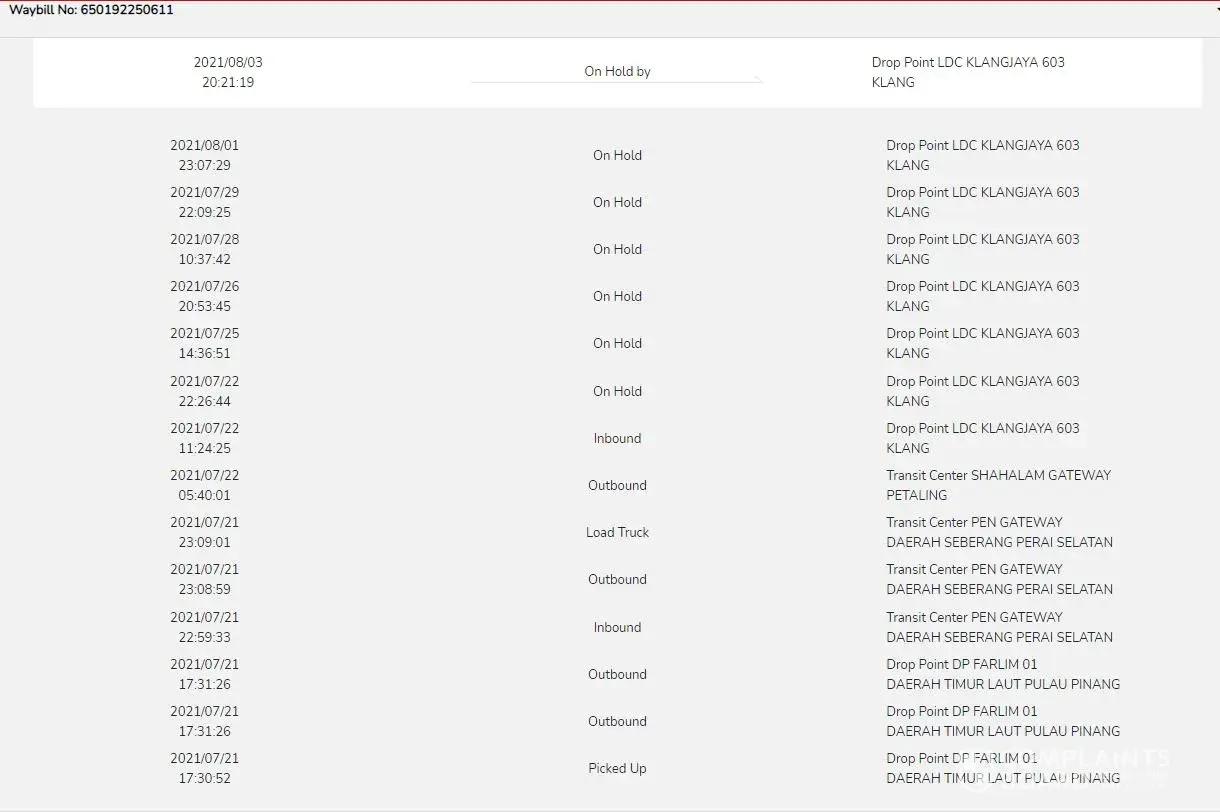
Task: Click the highlighted Drop Point LDC KLANGJAYA 603 location
Action: tap(967, 72)
